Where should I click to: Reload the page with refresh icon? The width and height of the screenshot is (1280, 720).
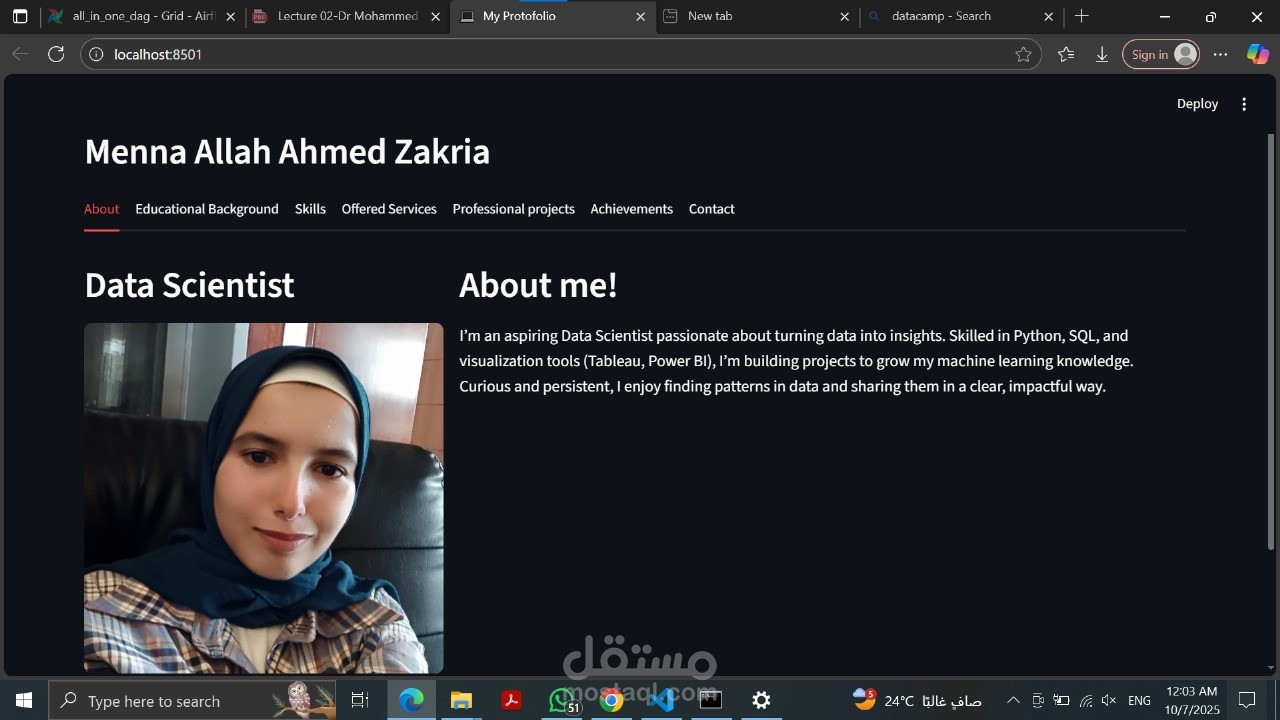[x=56, y=54]
